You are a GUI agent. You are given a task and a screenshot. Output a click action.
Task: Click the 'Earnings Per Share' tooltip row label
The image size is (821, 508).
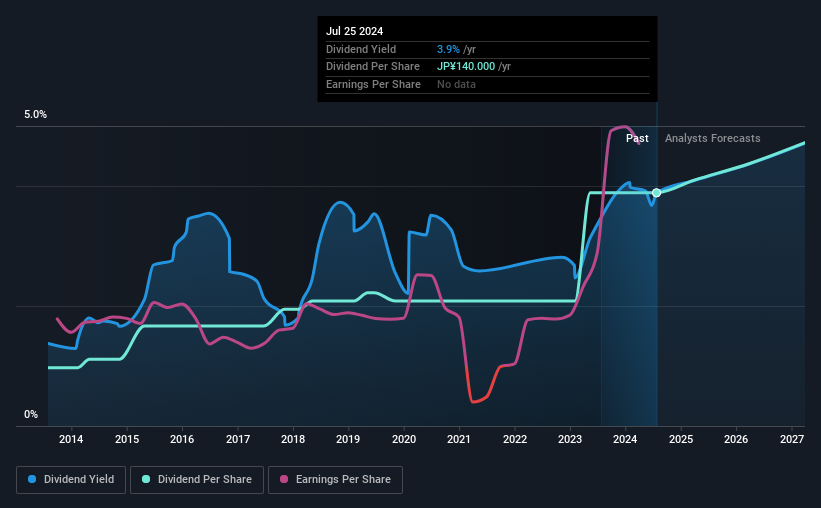(373, 84)
